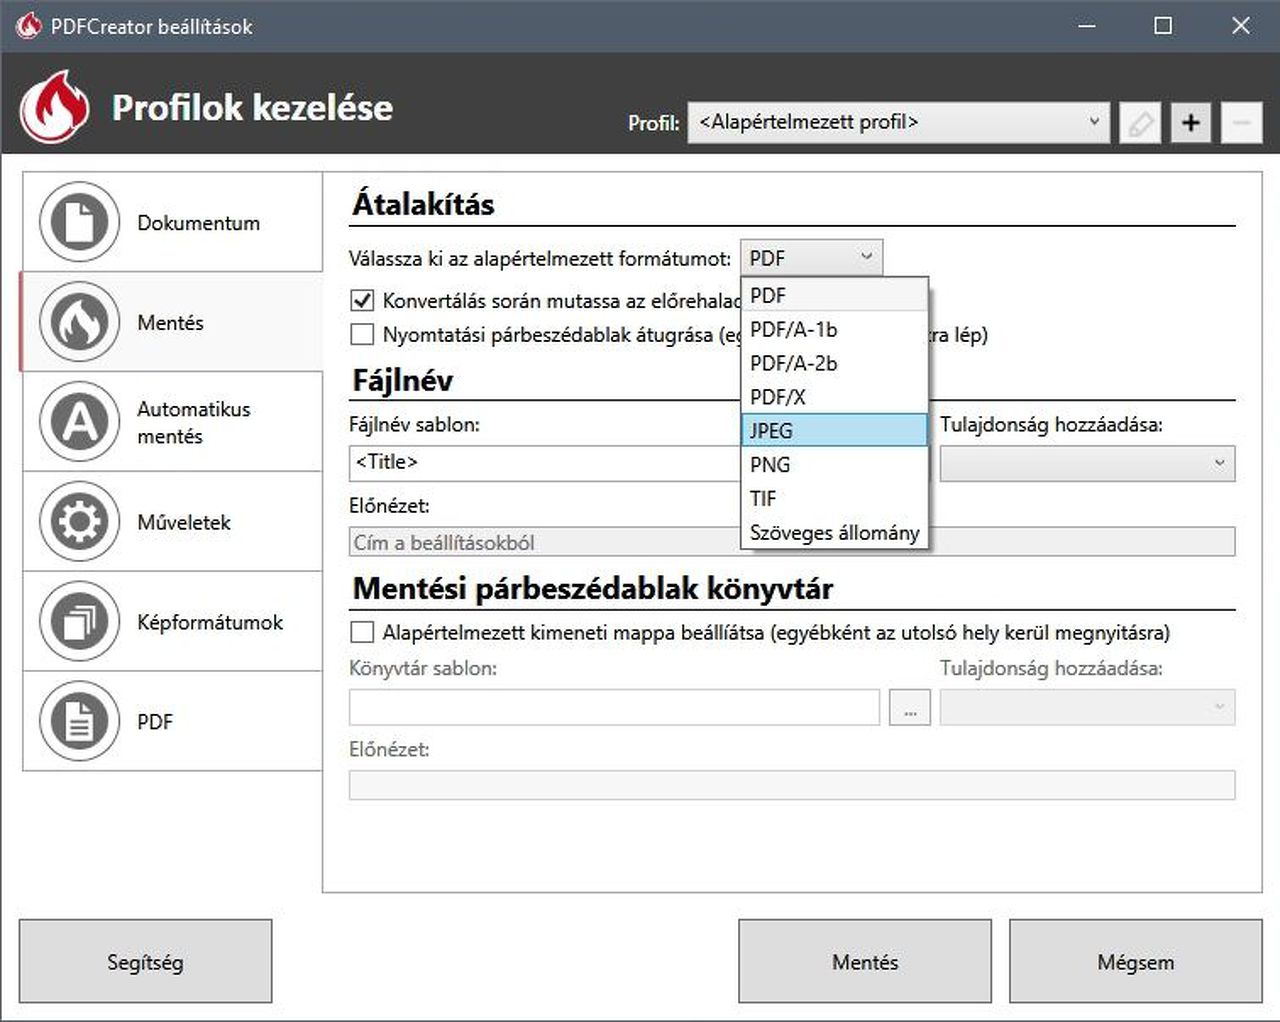Click the Cím a beállításokból preview field
1280x1022 pixels.
792,542
